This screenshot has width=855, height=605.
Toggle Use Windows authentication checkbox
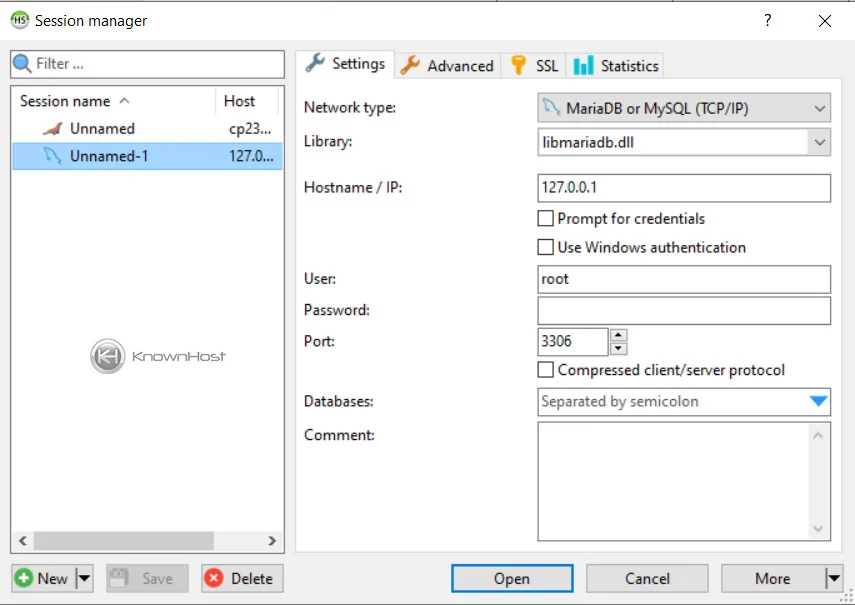tap(546, 247)
